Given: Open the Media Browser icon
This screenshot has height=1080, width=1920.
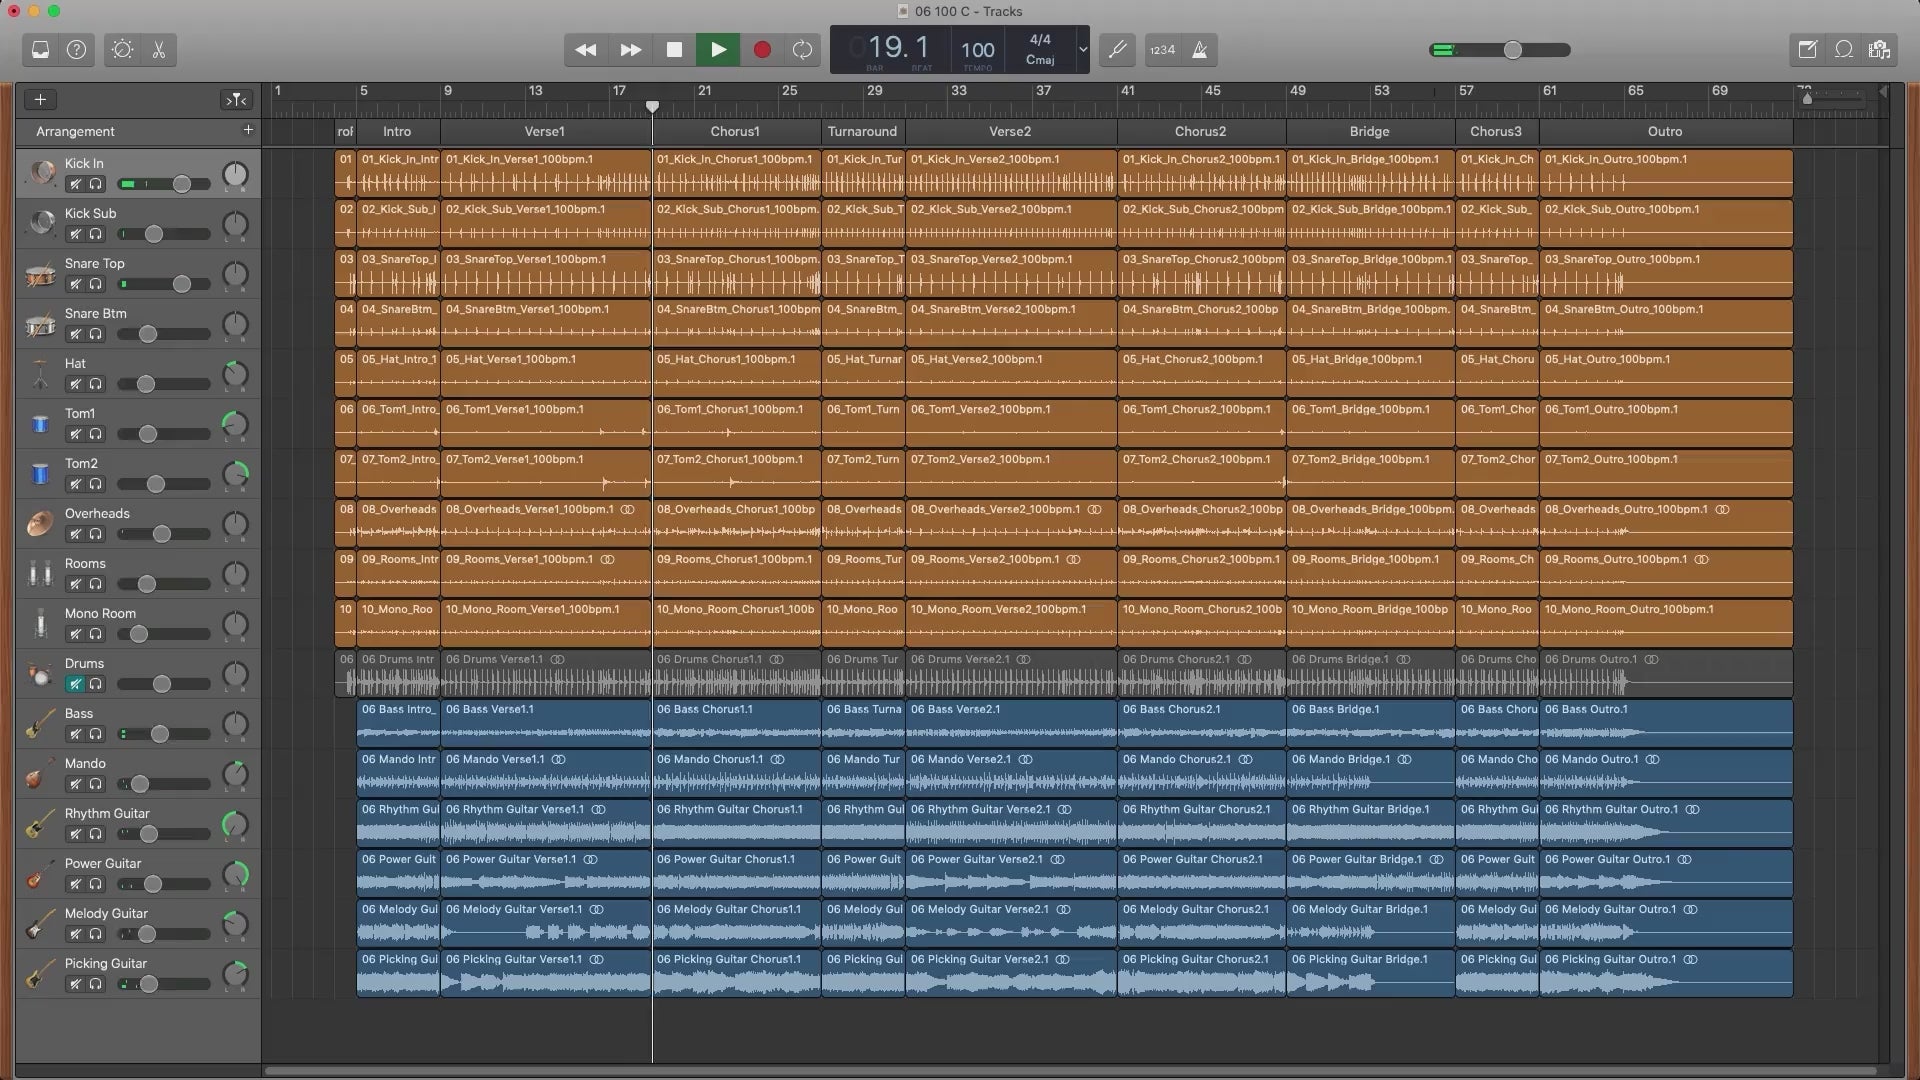Looking at the screenshot, I should click(1879, 50).
